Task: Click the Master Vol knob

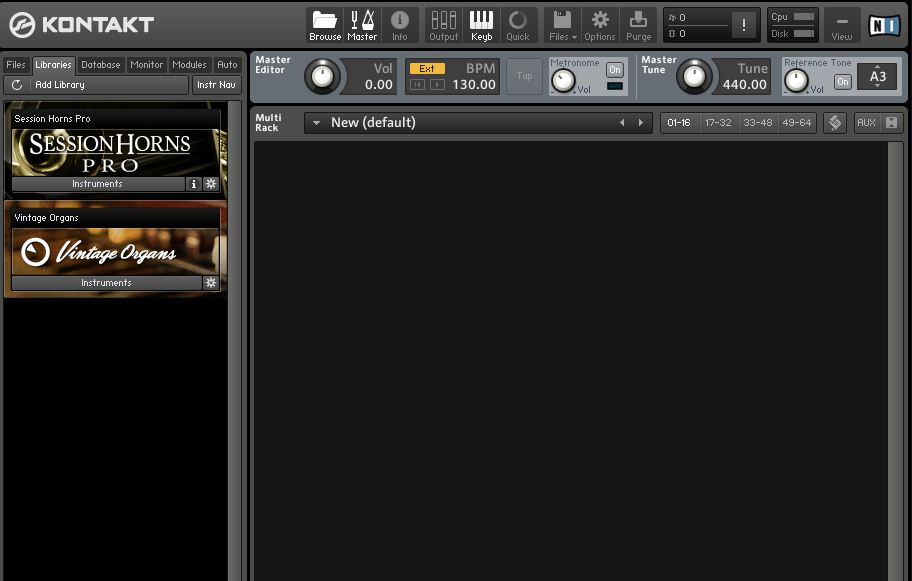Action: pos(322,76)
